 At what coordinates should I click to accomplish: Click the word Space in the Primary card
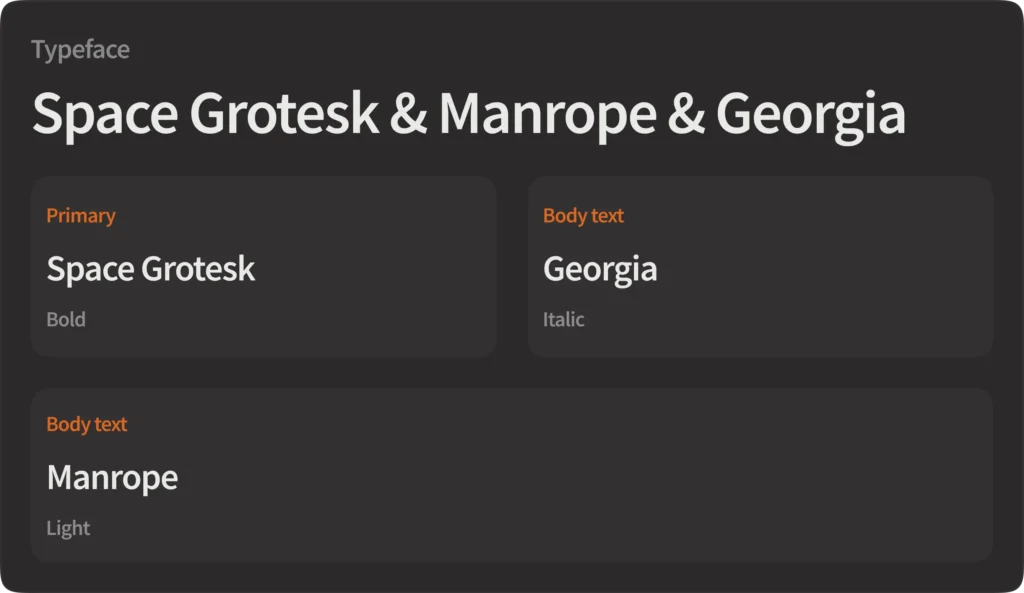(89, 269)
